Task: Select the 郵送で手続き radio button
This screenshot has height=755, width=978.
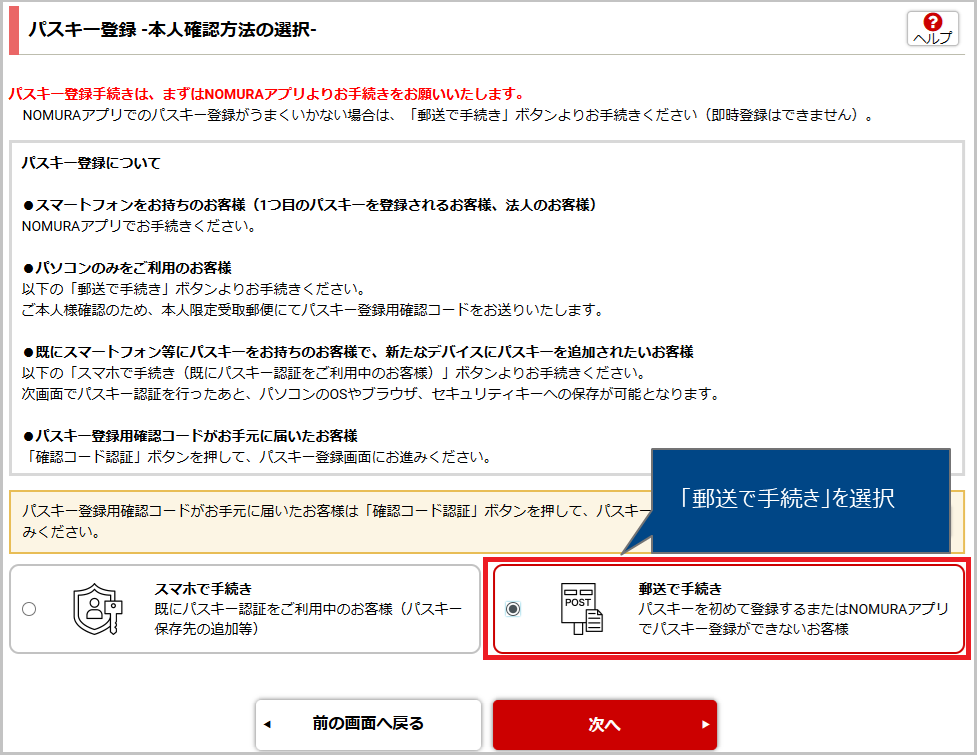Action: point(513,609)
